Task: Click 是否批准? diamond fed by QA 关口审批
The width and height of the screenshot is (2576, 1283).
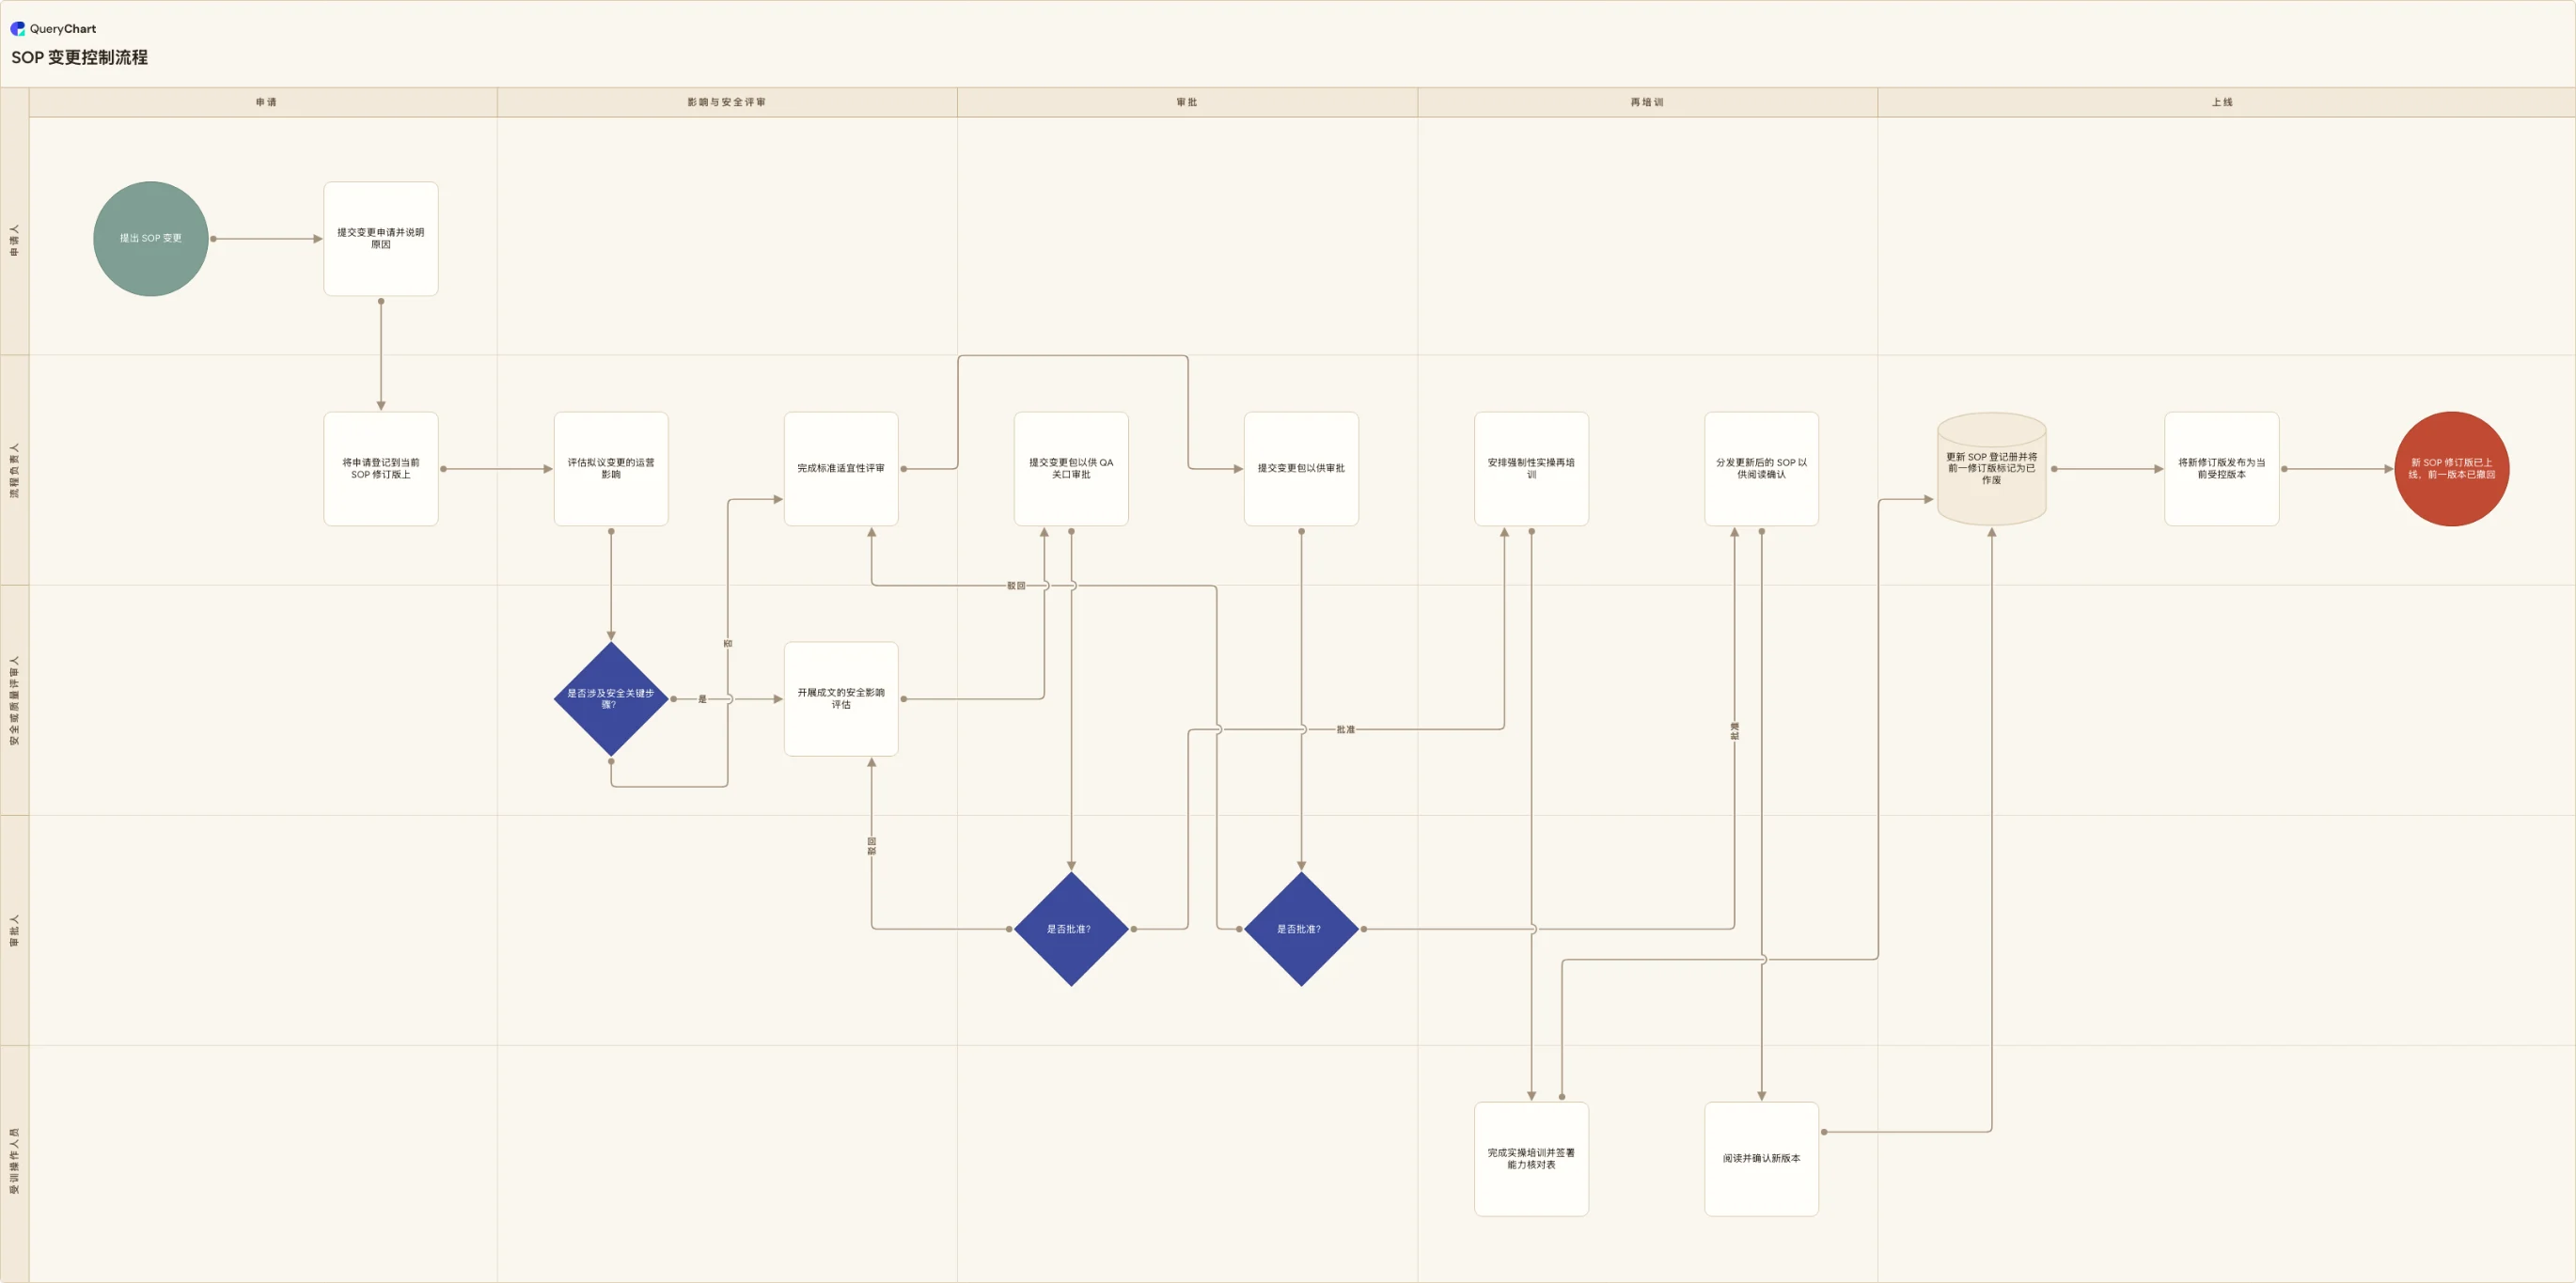Action: [x=1071, y=929]
